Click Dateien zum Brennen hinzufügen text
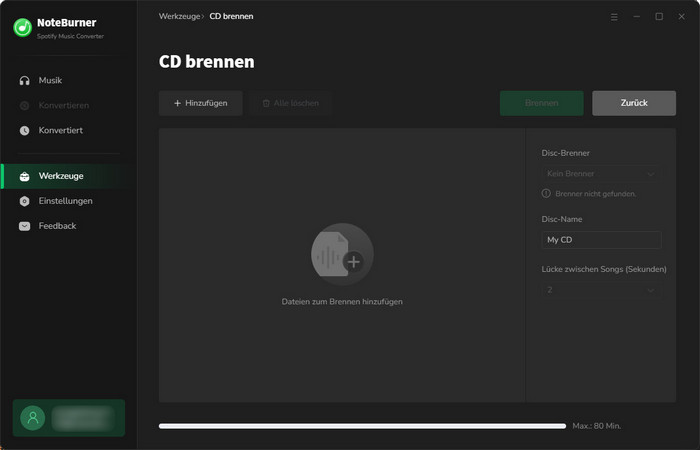The image size is (700, 450). point(342,302)
